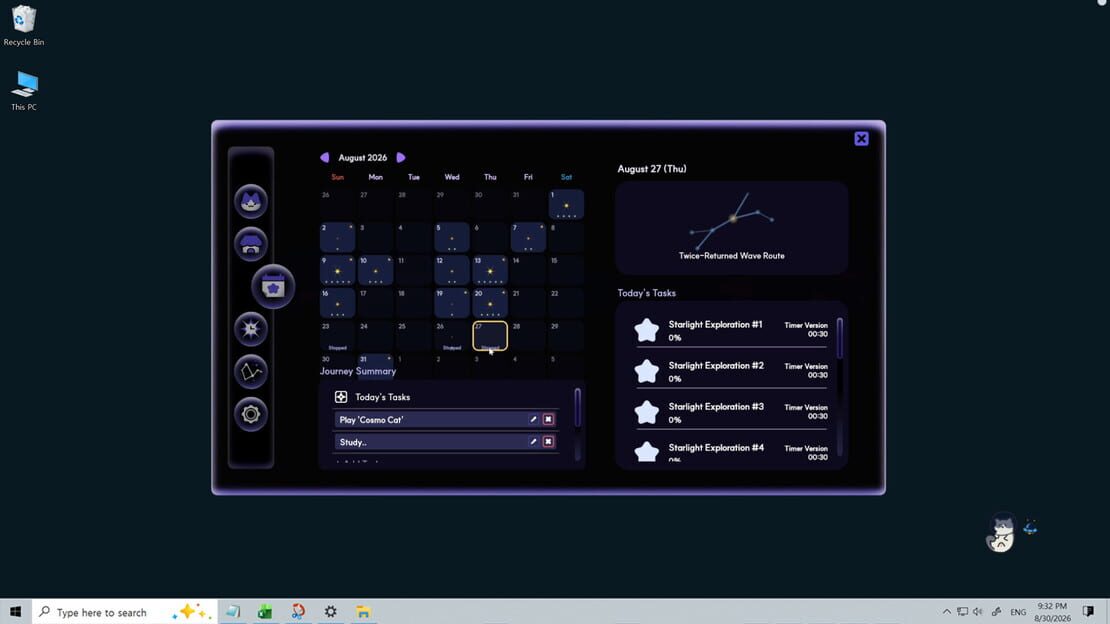Image resolution: width=1110 pixels, height=624 pixels.
Task: Open the taskbar clock and date
Action: 1052,612
